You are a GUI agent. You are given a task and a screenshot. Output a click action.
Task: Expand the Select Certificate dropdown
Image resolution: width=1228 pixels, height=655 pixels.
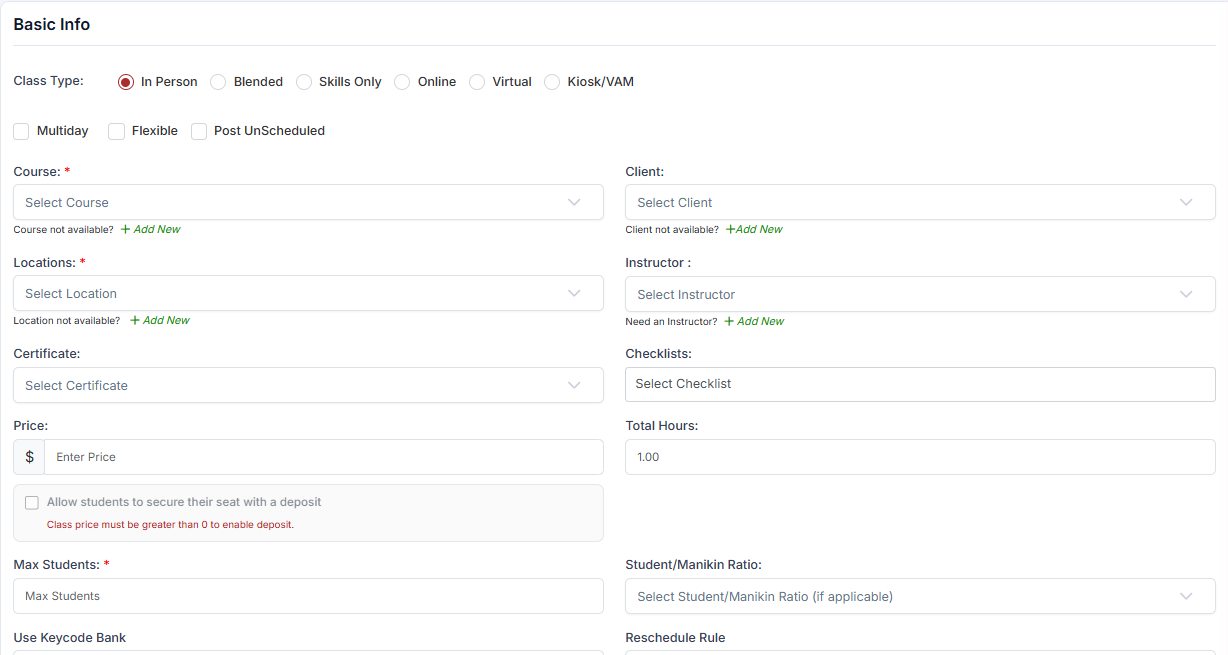point(308,385)
